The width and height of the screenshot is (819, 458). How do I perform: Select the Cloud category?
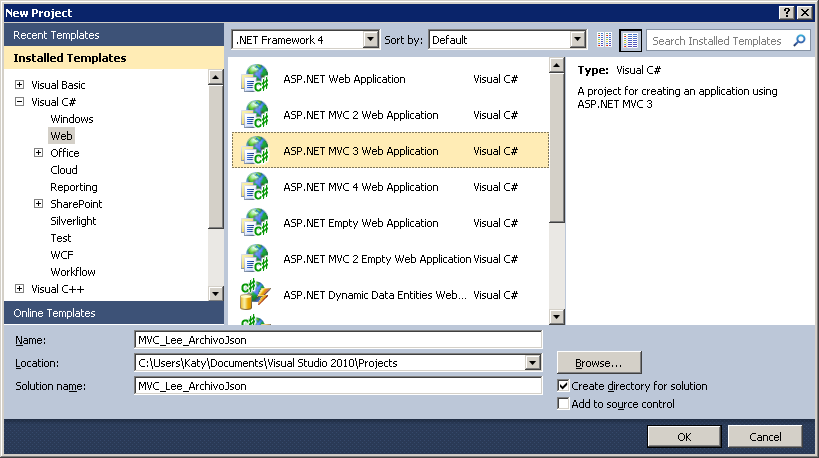coord(64,170)
